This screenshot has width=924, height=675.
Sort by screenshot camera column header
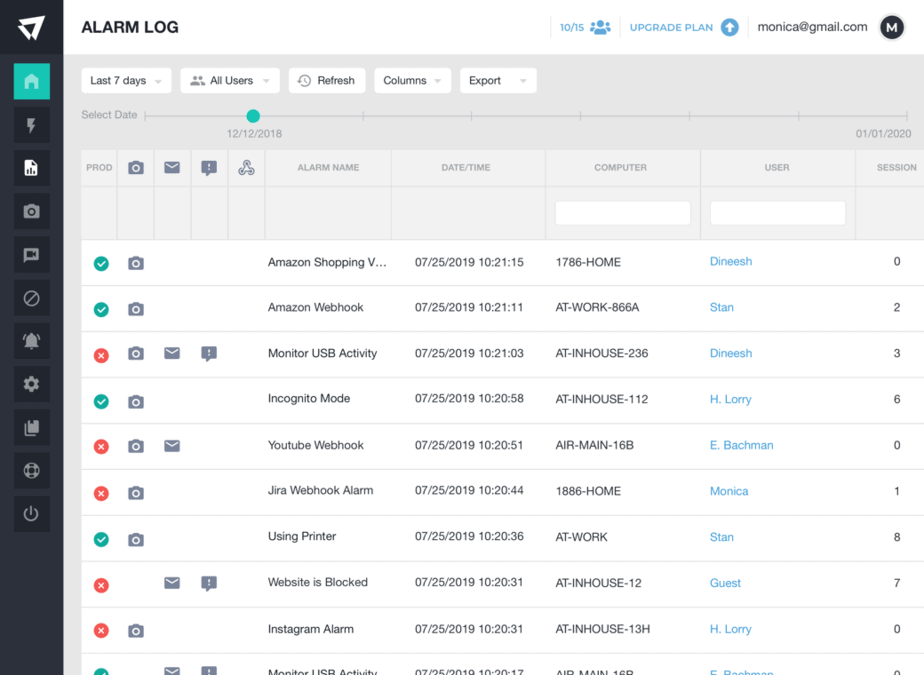point(136,168)
